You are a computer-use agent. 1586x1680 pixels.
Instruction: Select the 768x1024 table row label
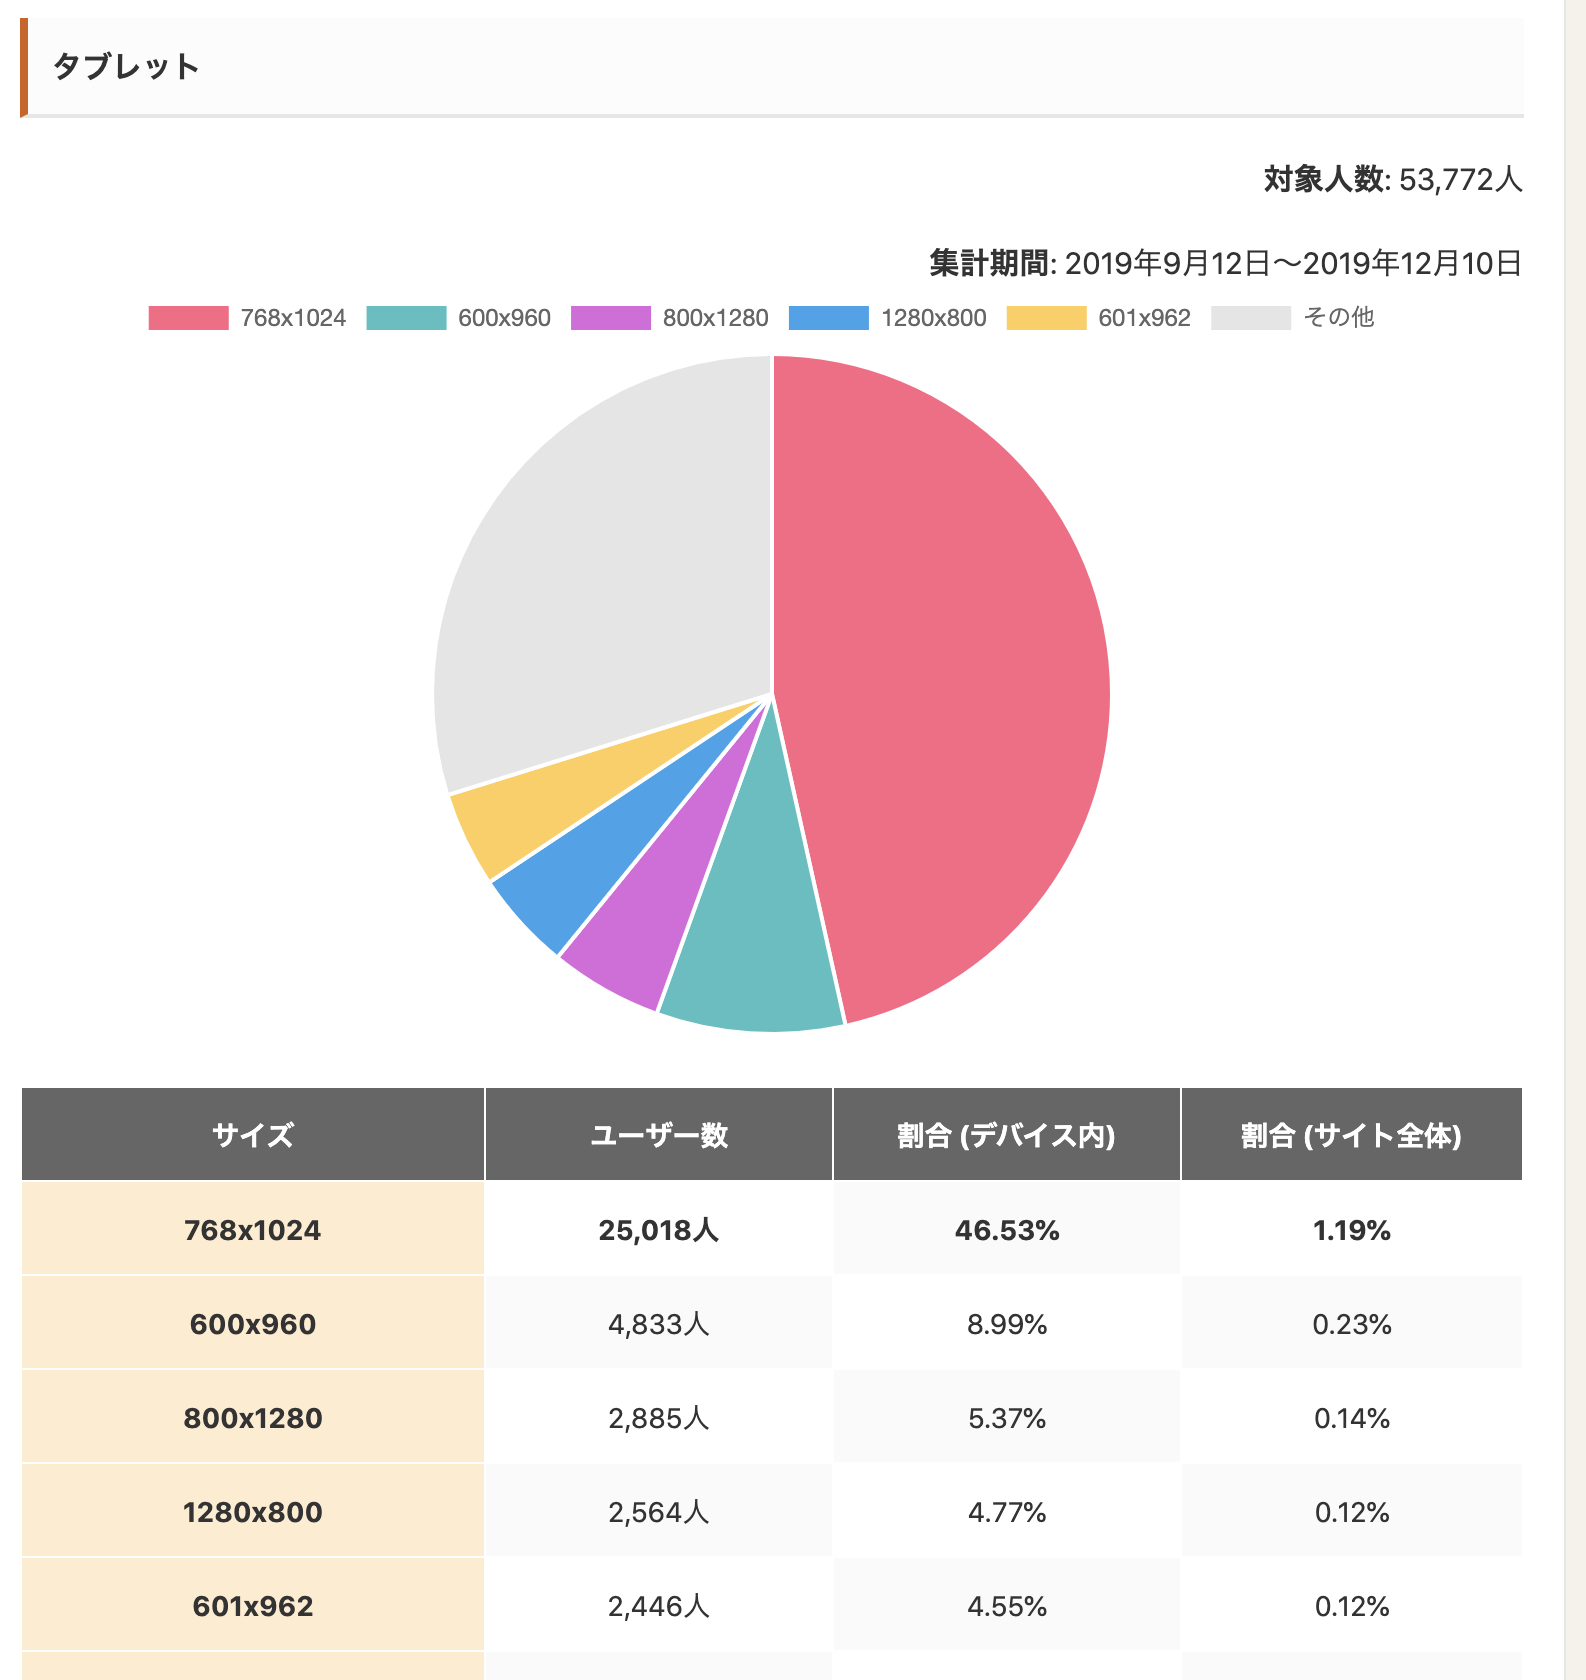click(x=253, y=1230)
